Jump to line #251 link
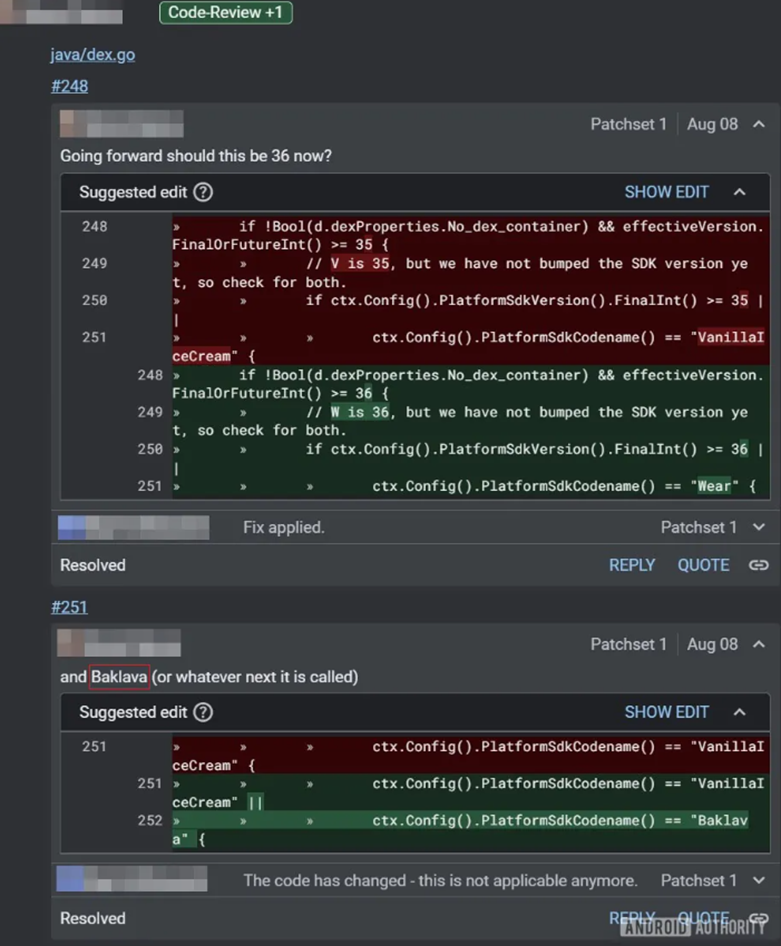This screenshot has height=946, width=781. [70, 607]
